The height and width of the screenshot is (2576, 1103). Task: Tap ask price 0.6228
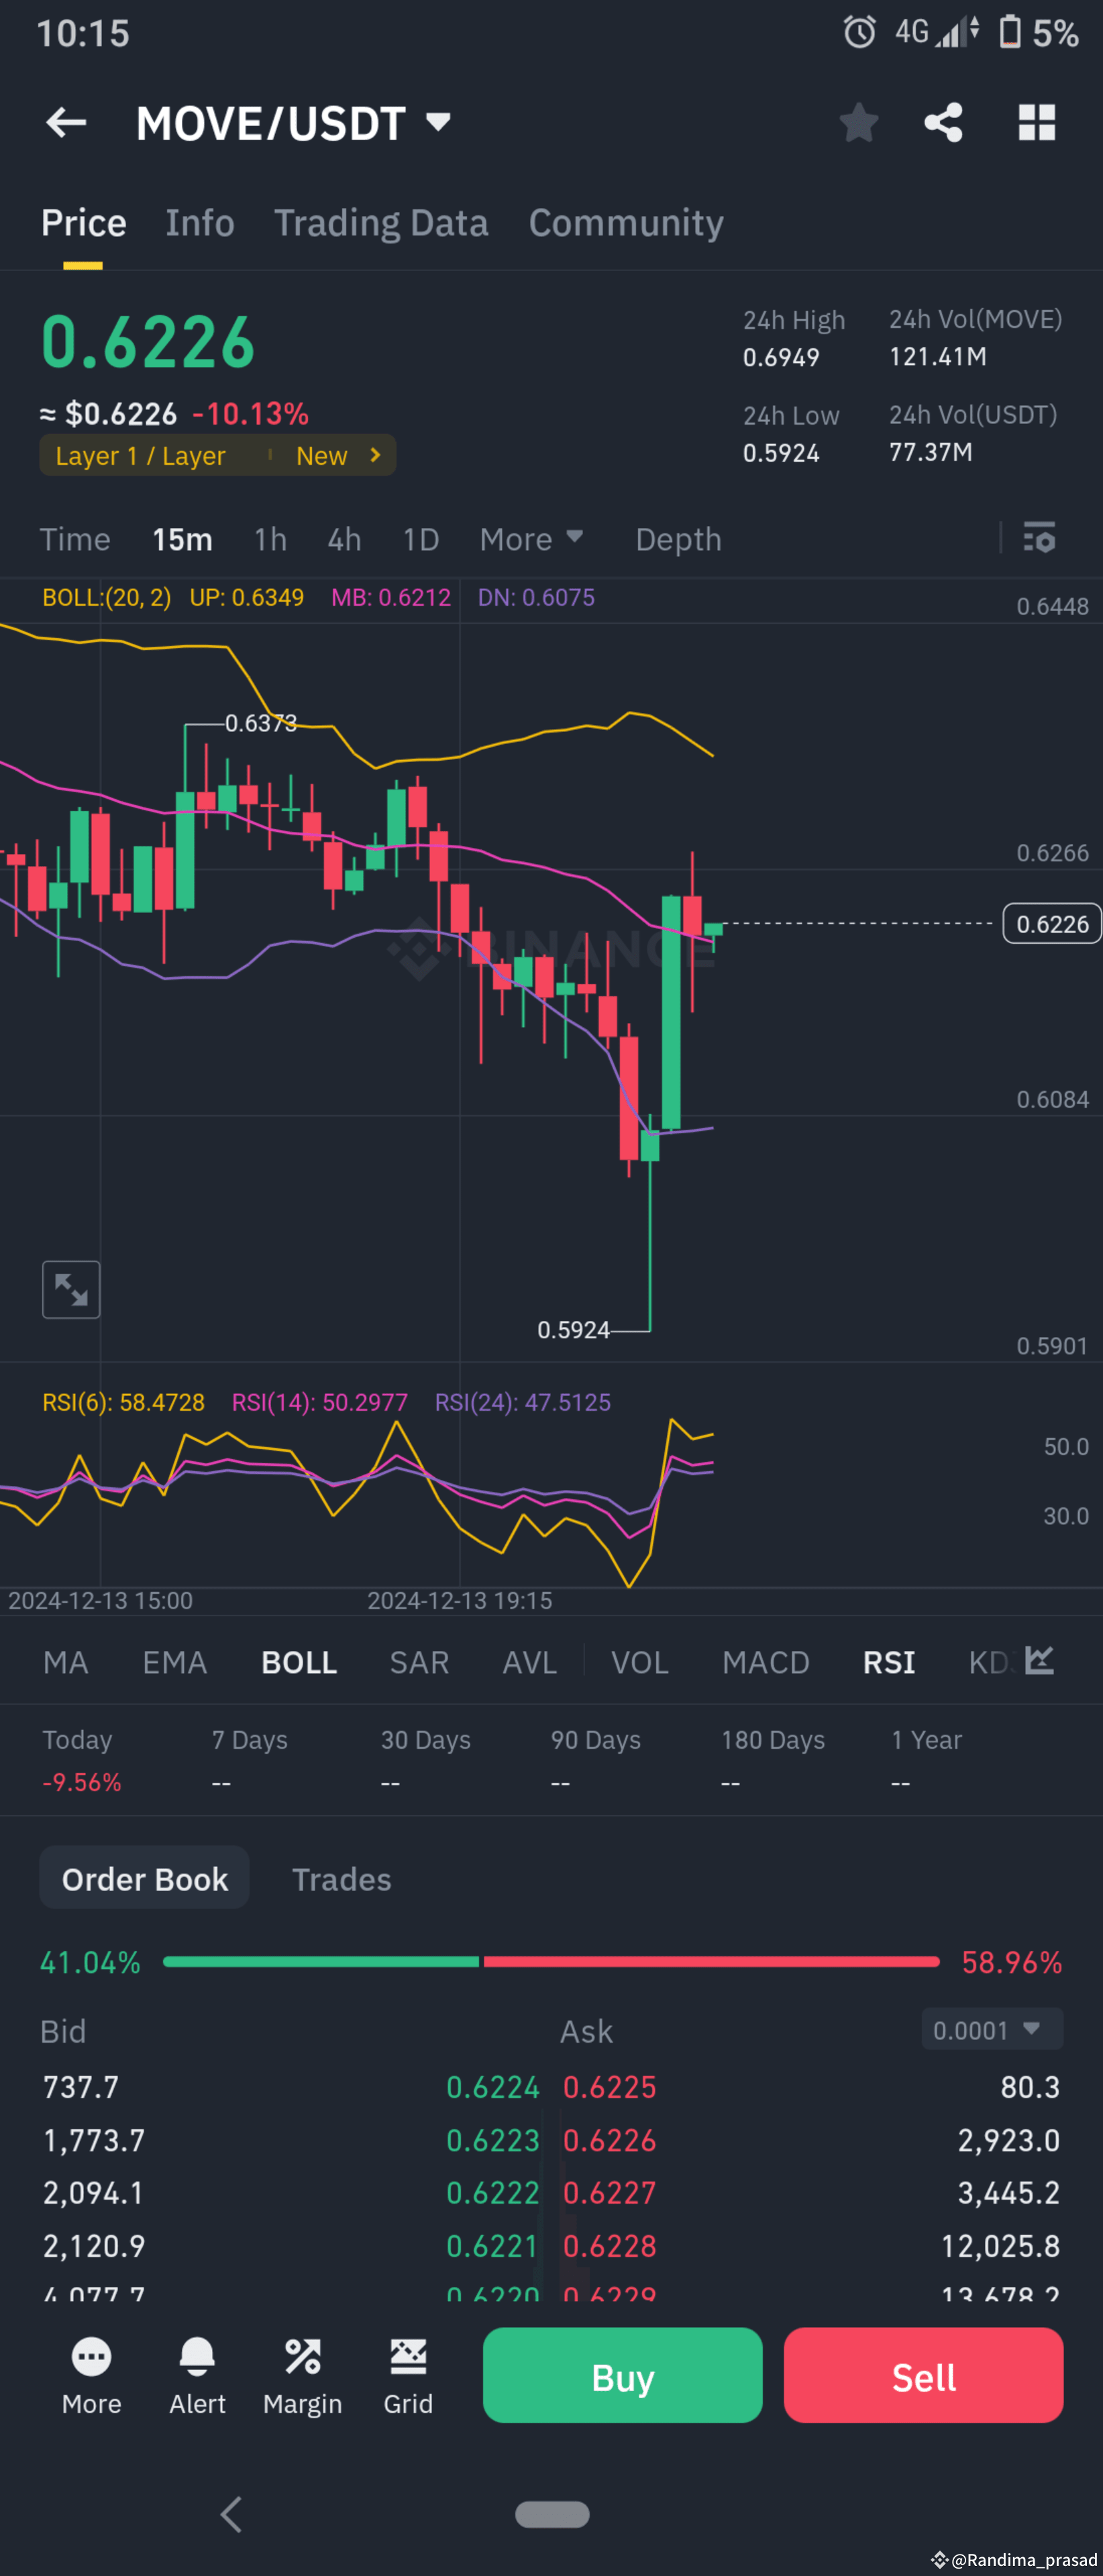tap(609, 2246)
